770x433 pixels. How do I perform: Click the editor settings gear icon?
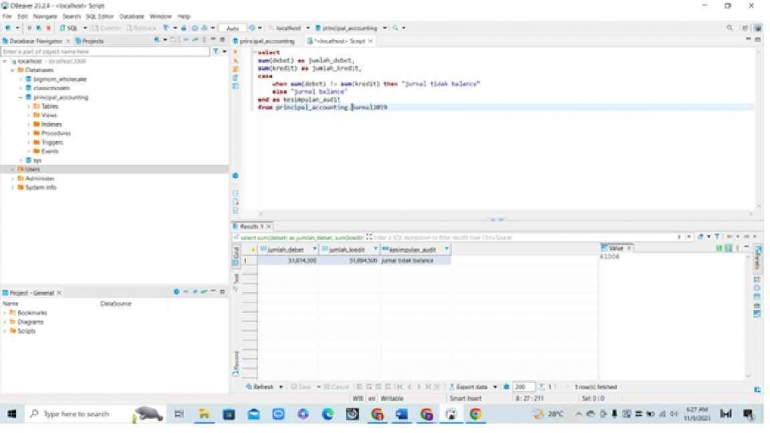236,175
